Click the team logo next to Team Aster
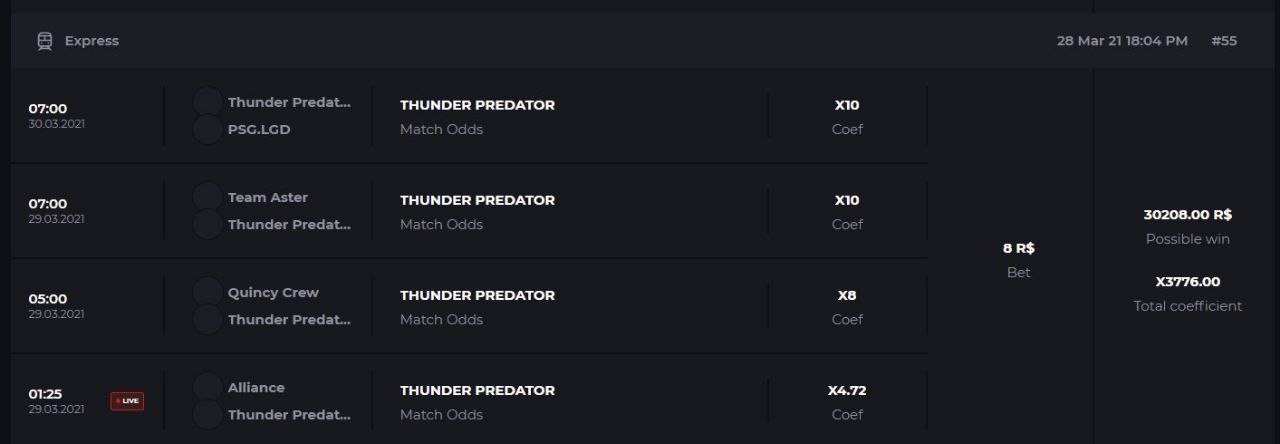This screenshot has width=1280, height=444. coord(208,197)
